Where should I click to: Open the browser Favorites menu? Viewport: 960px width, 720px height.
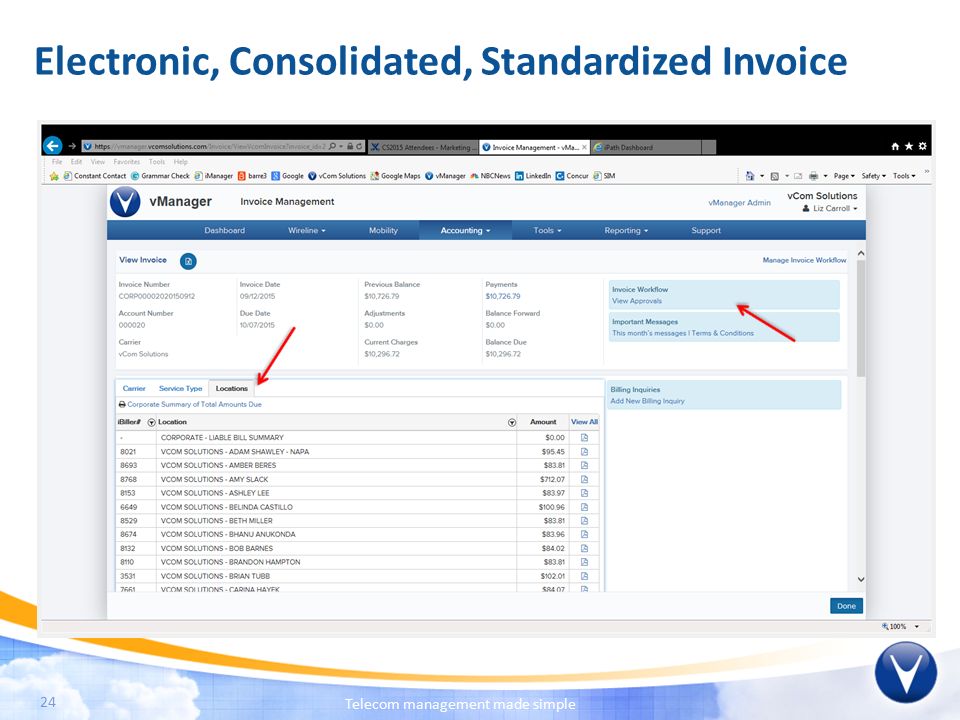(x=127, y=162)
